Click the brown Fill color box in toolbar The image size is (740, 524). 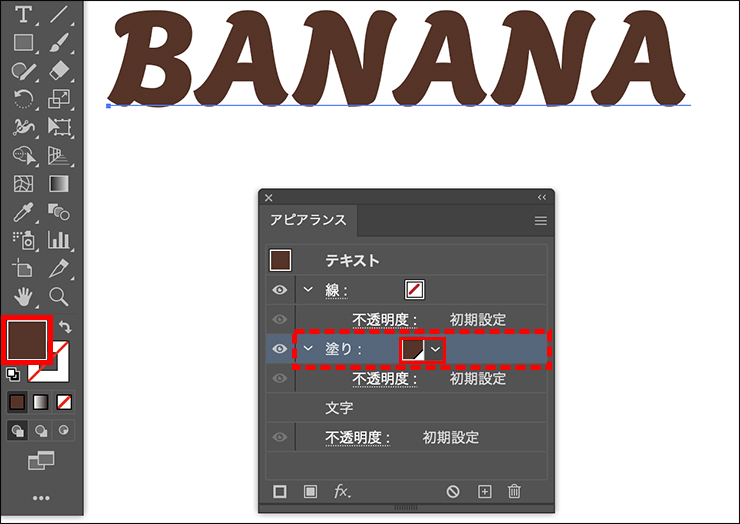coord(27,340)
